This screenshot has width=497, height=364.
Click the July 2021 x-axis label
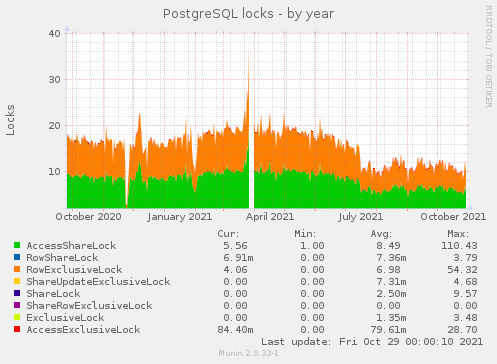point(360,217)
